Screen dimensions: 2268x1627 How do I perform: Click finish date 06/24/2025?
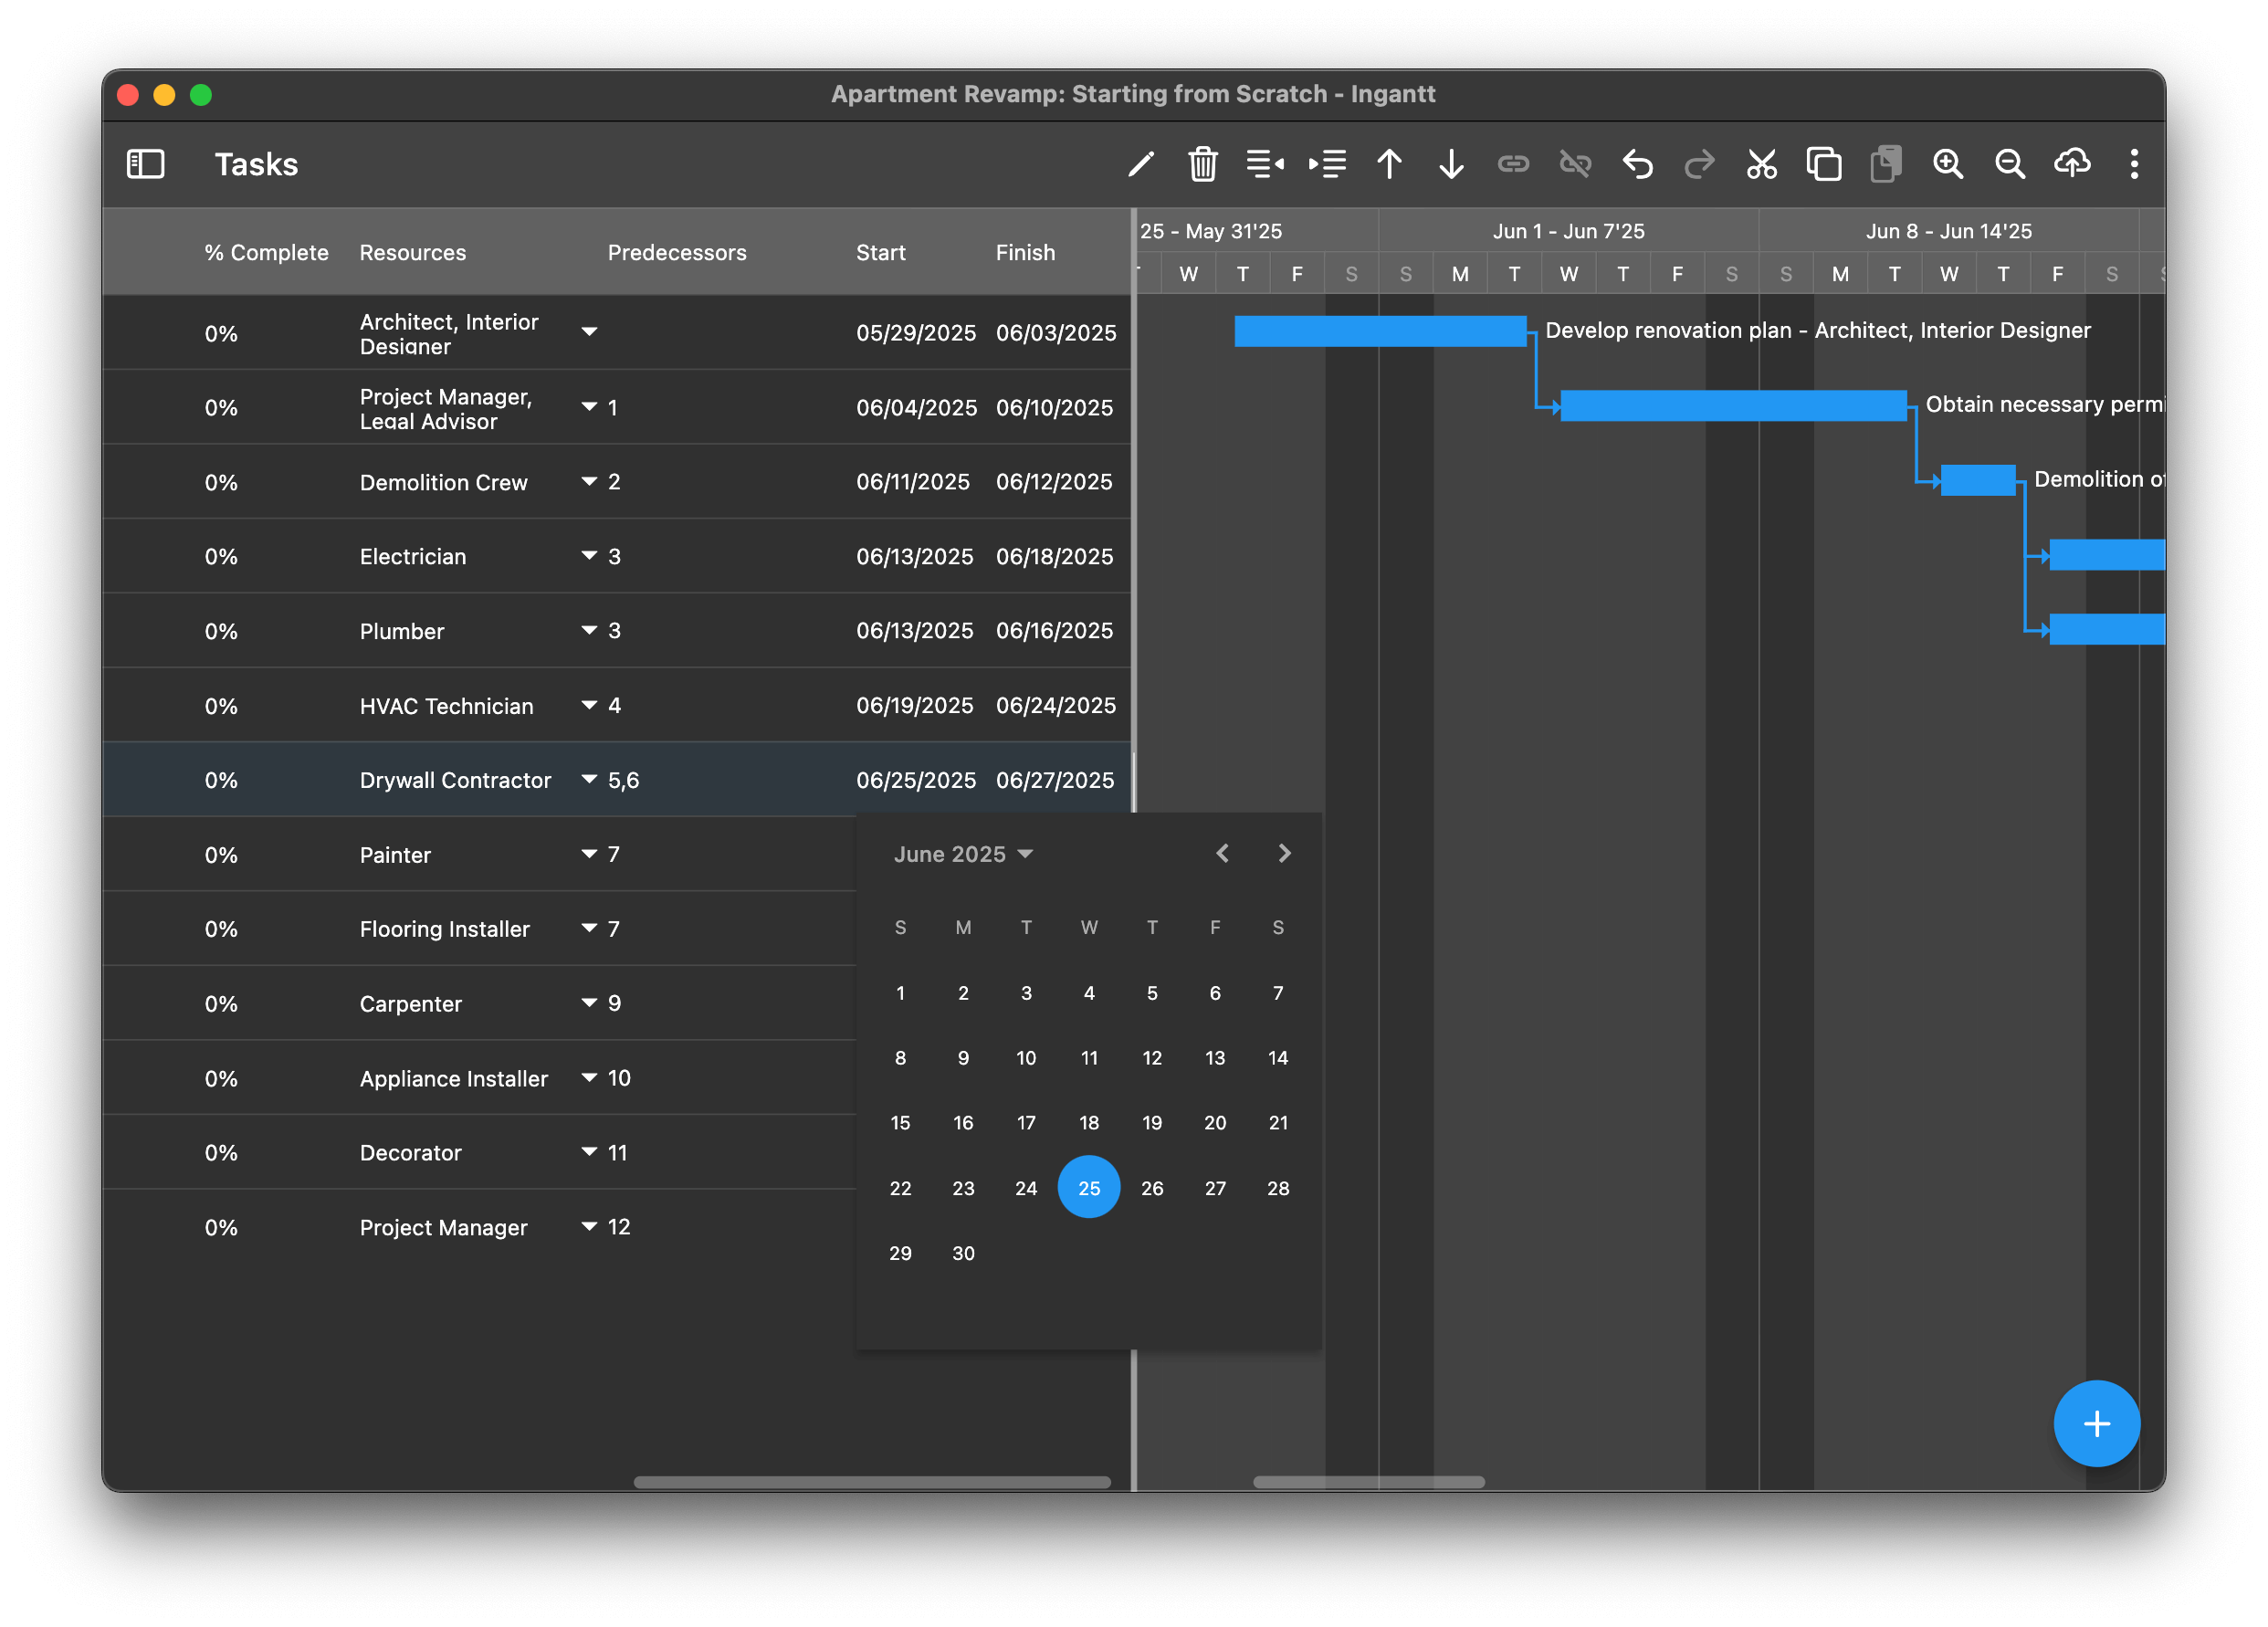(x=1056, y=706)
